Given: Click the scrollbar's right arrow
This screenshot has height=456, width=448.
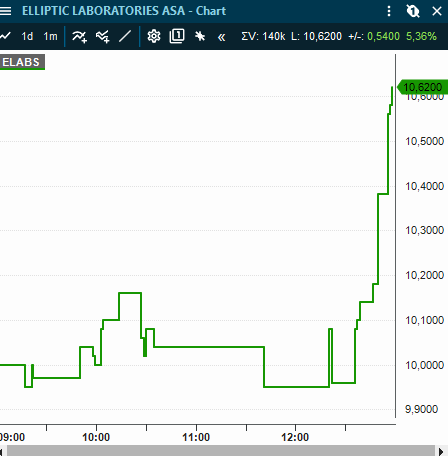Looking at the screenshot, I should pyautogui.click(x=441, y=451).
